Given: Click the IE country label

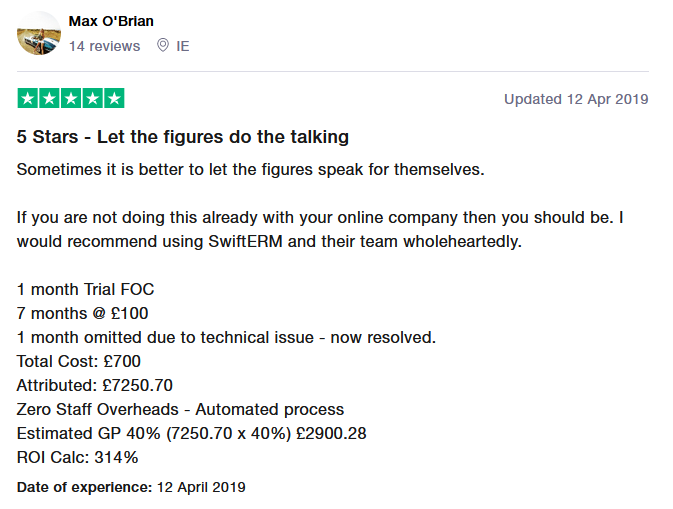Looking at the screenshot, I should point(183,46).
